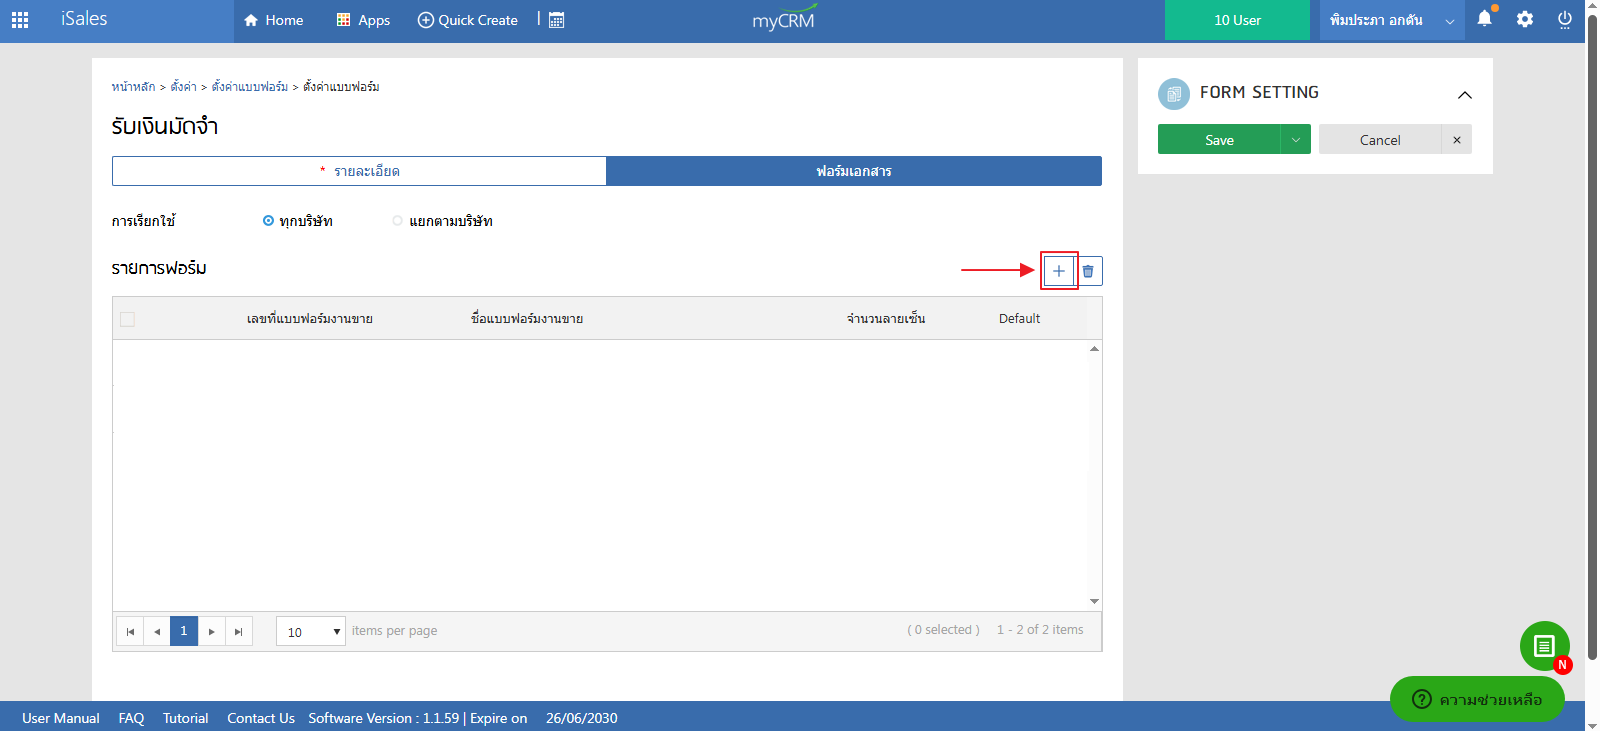Click the plus icon to add form
This screenshot has width=1600, height=731.
click(x=1058, y=271)
